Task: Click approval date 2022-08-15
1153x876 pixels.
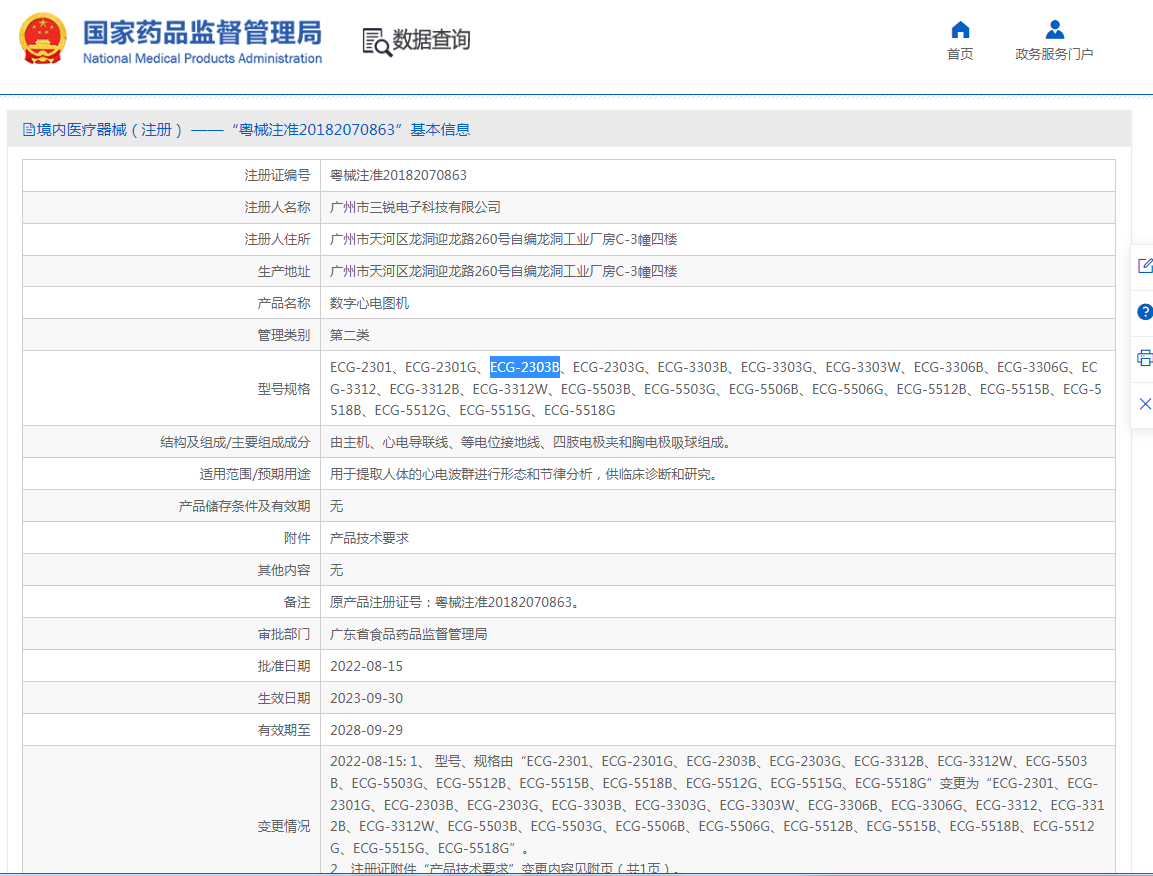Action: [x=366, y=666]
